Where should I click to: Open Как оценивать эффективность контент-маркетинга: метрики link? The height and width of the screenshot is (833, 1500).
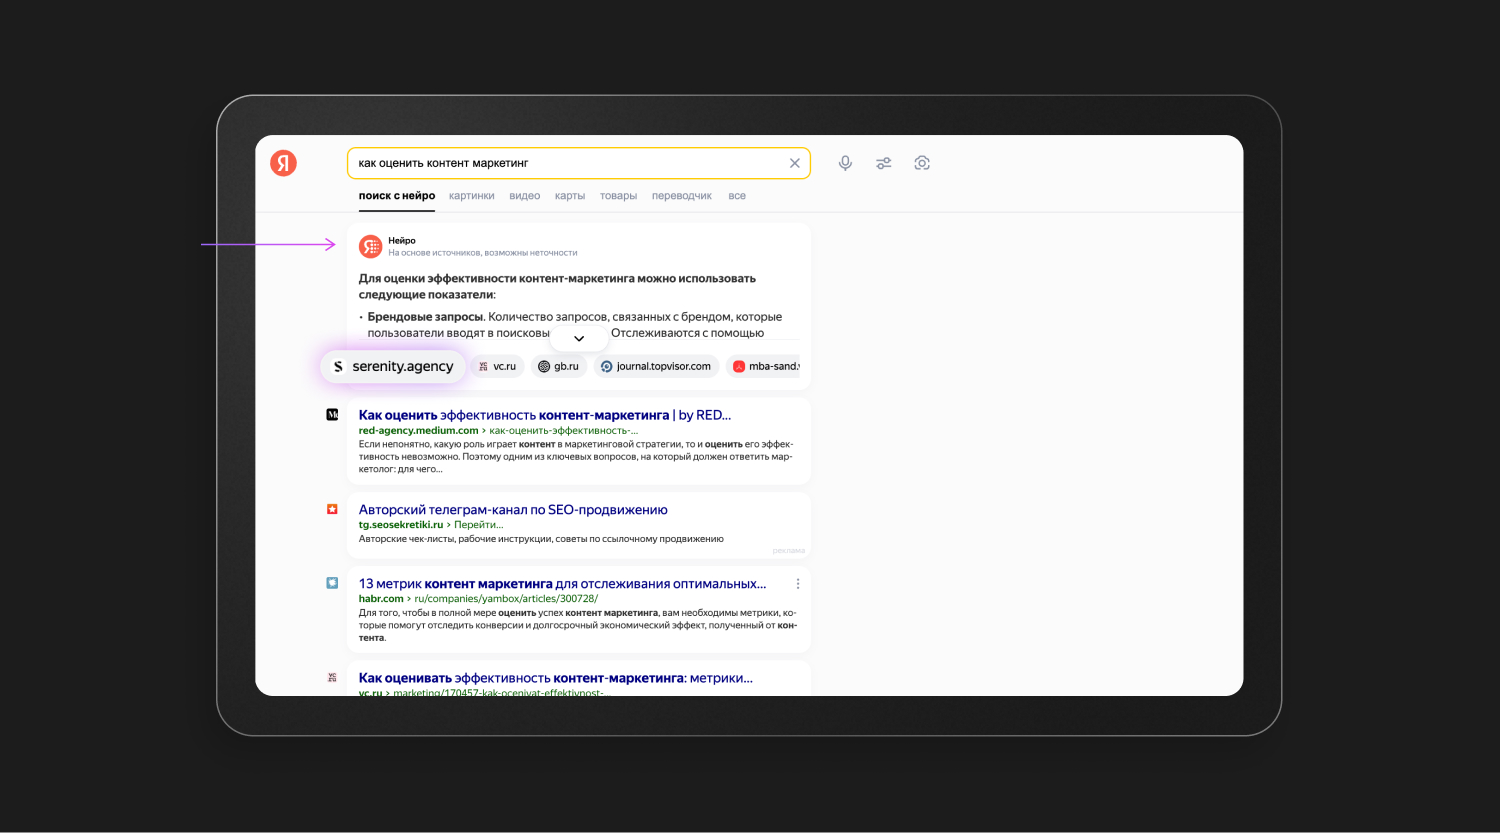[556, 678]
